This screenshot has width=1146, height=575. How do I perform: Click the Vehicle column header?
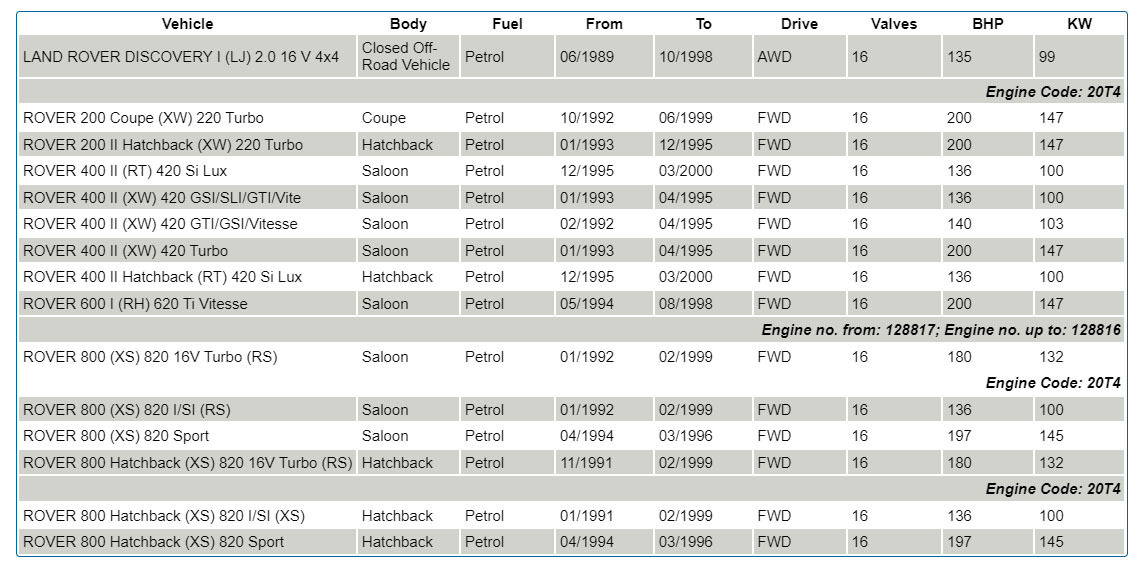click(187, 24)
